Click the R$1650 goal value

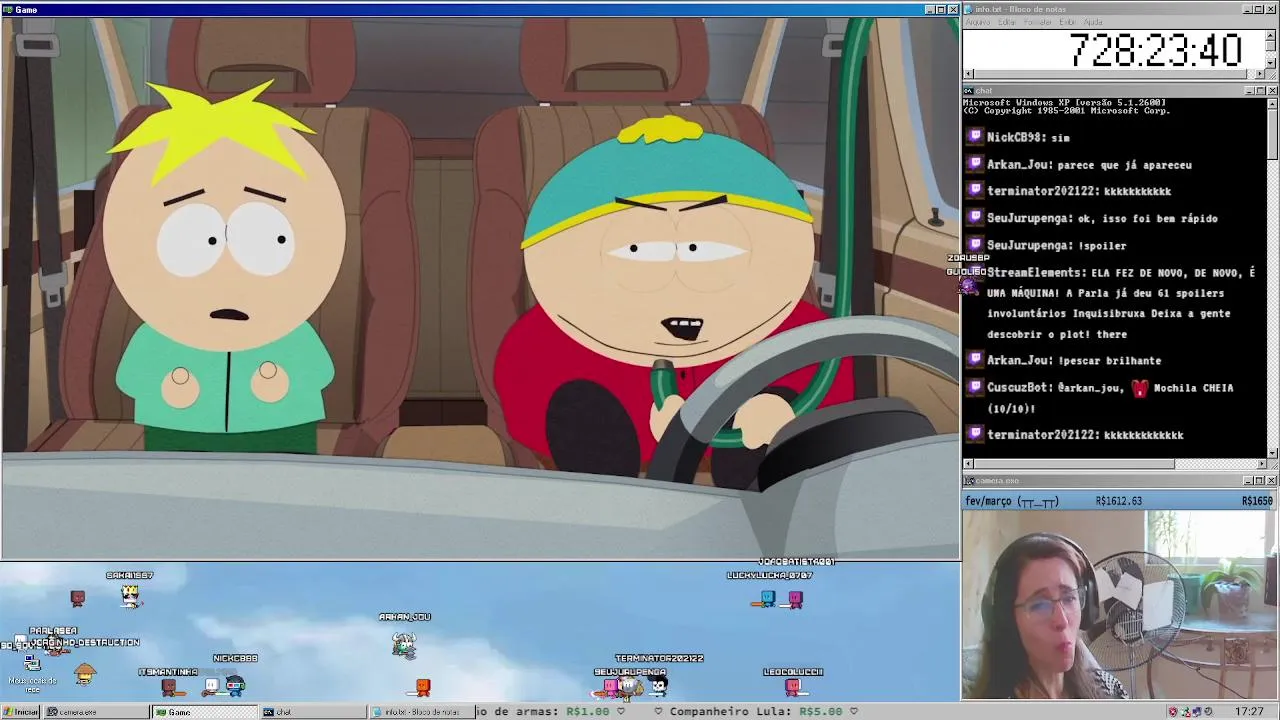tap(1258, 501)
